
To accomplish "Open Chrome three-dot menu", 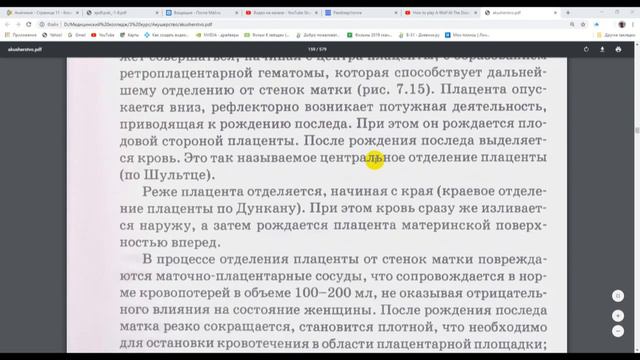I will coord(633,24).
